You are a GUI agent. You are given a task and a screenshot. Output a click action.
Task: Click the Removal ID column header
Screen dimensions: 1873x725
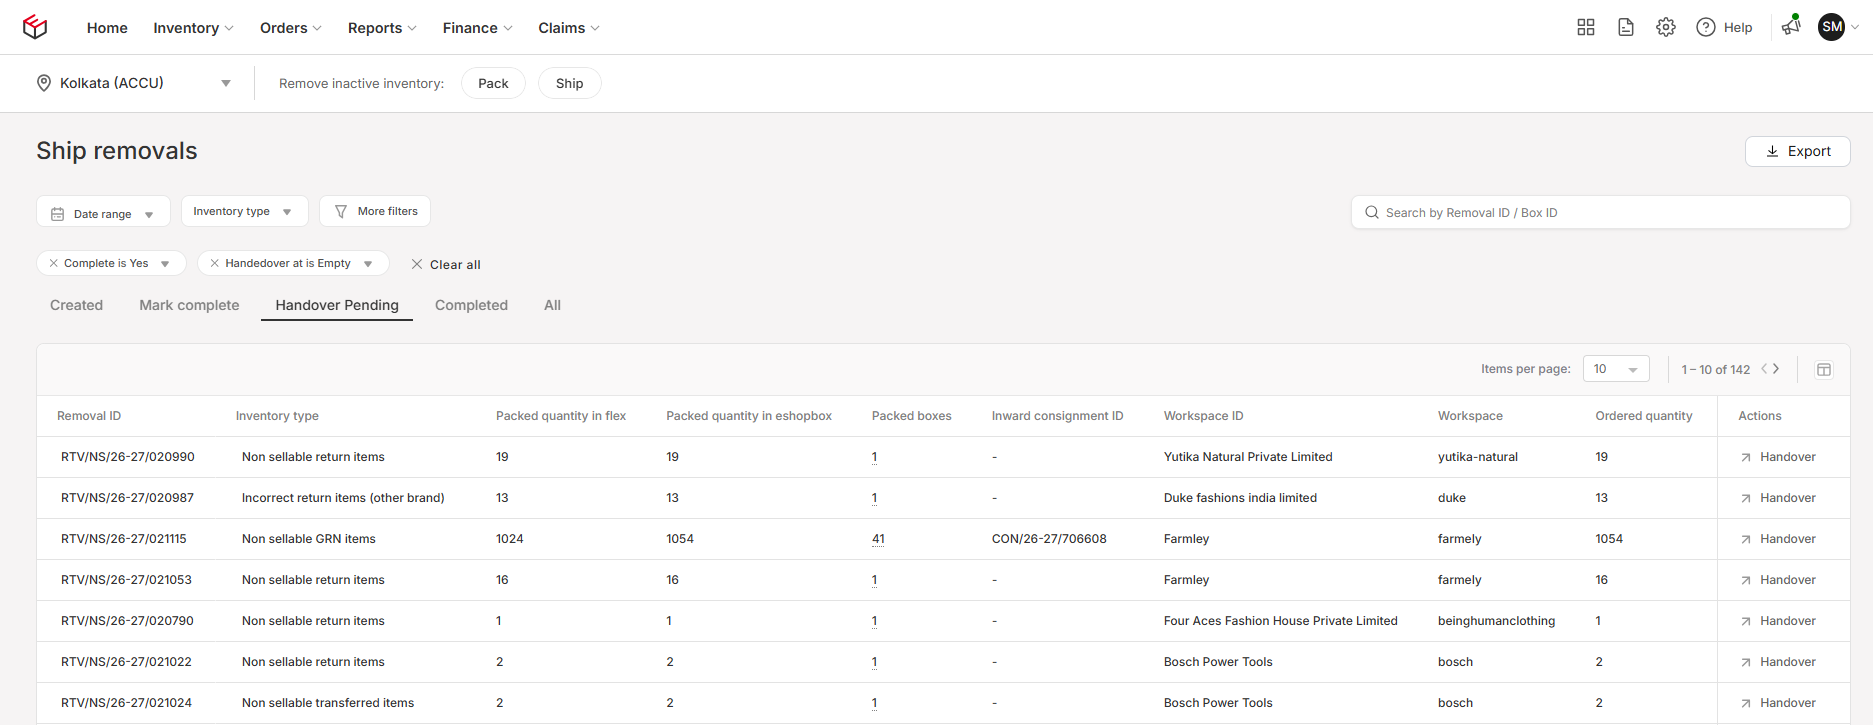[x=89, y=416]
